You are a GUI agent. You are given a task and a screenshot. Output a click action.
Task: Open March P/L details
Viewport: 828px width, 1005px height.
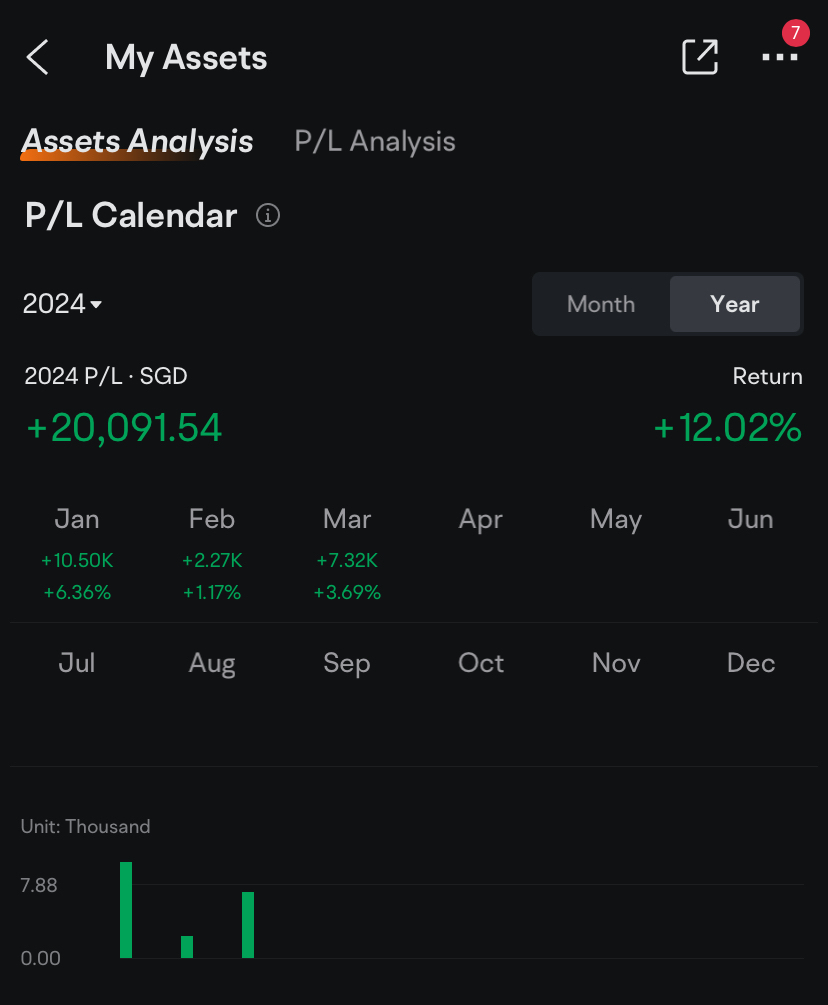click(347, 553)
